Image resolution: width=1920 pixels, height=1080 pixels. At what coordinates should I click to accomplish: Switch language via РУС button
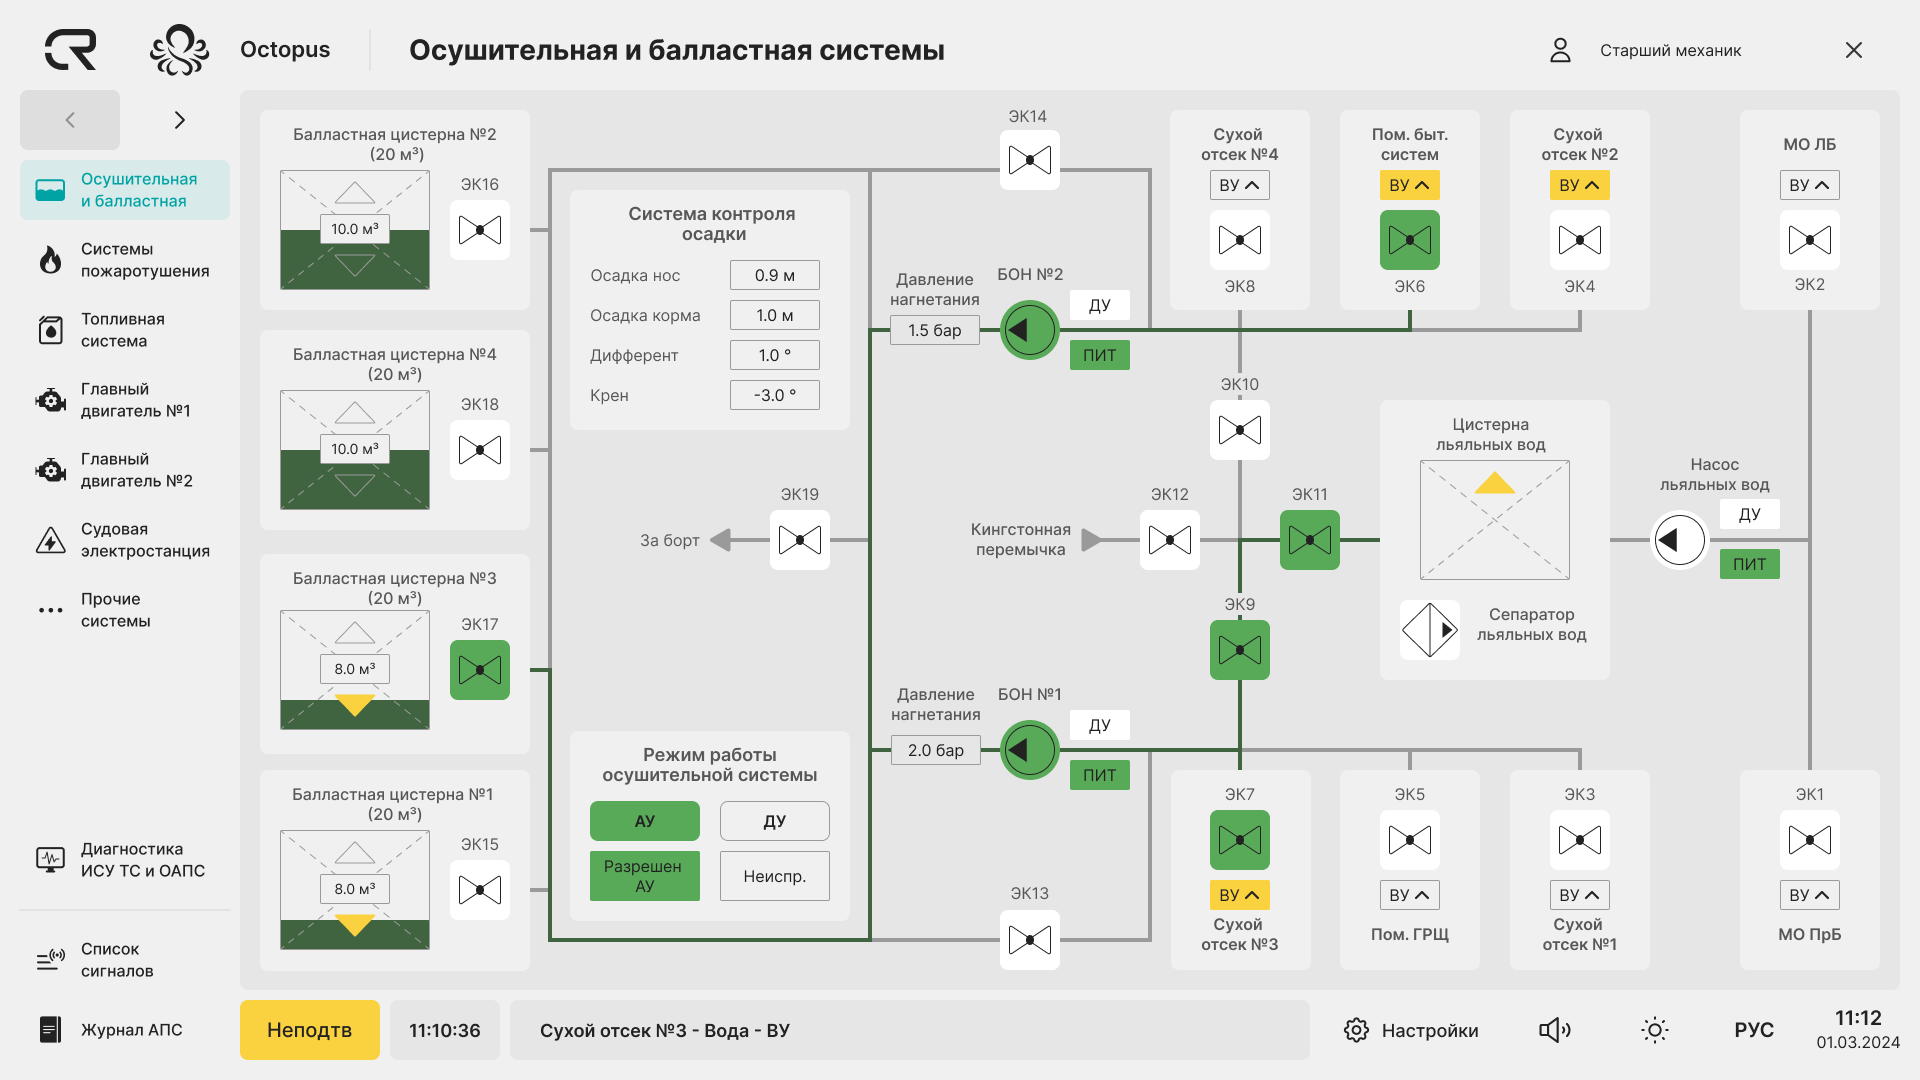tap(1754, 1030)
